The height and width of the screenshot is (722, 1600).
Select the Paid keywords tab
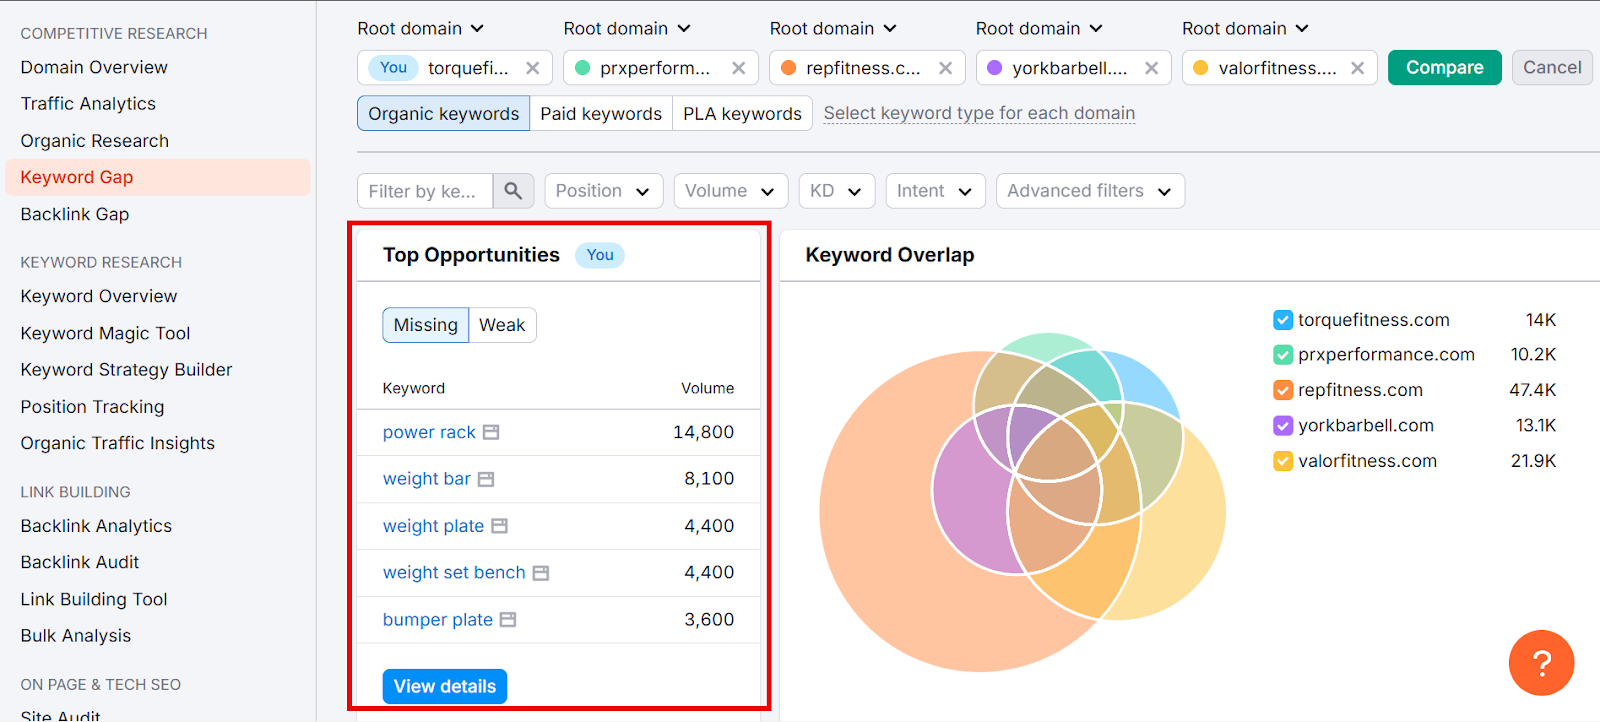601,114
